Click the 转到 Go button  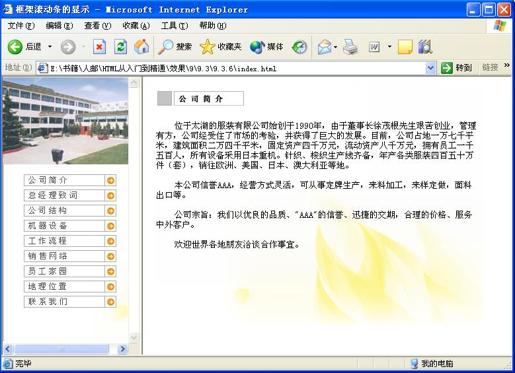tap(456, 68)
